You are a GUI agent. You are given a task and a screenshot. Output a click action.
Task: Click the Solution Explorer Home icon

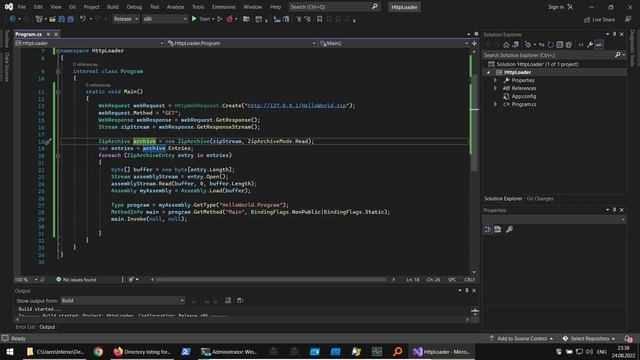click(x=506, y=45)
